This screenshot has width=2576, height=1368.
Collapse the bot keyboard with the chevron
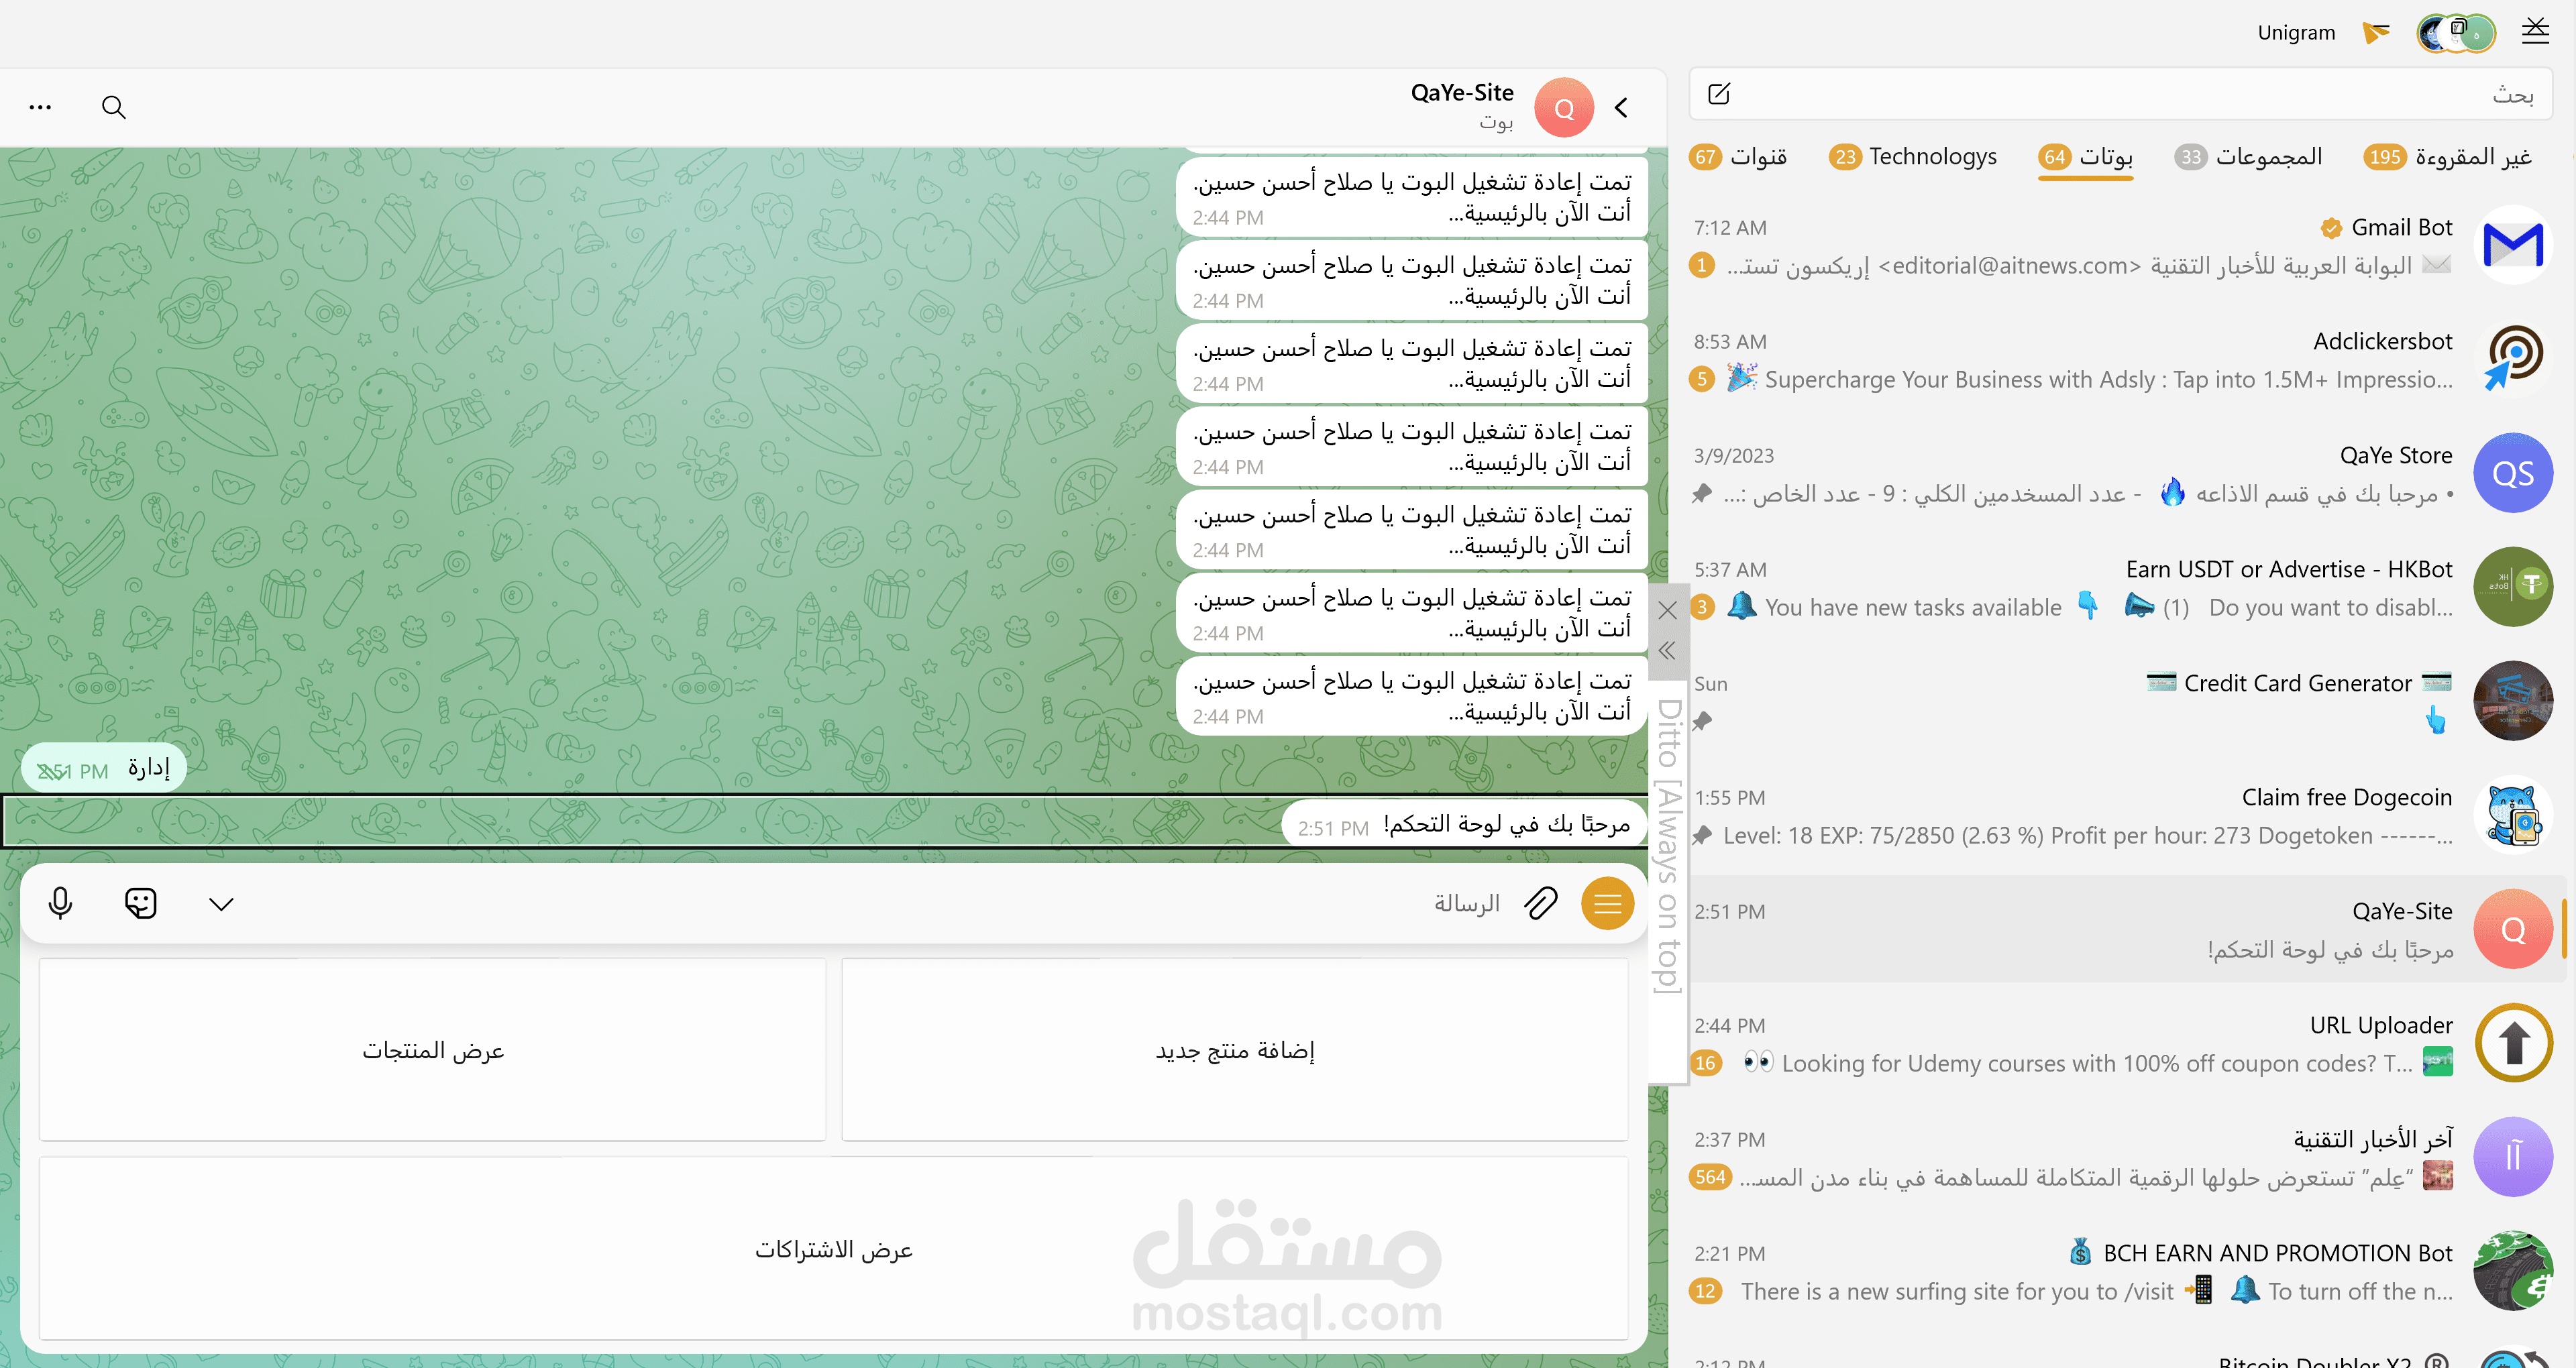point(221,904)
